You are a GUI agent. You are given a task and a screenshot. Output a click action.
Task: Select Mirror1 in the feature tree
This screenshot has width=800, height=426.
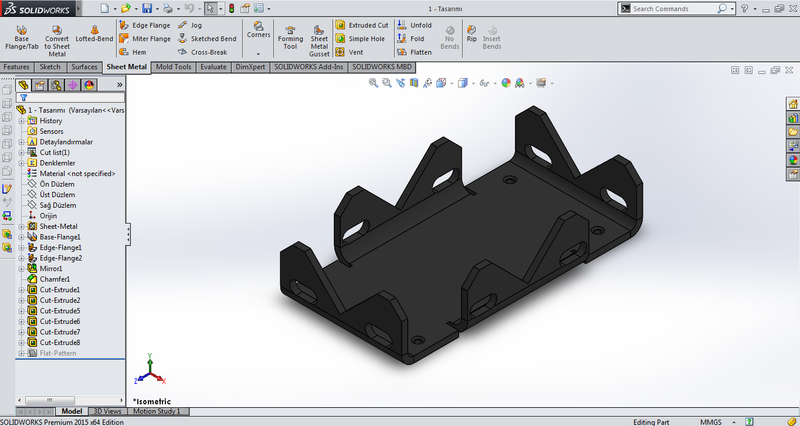click(51, 269)
